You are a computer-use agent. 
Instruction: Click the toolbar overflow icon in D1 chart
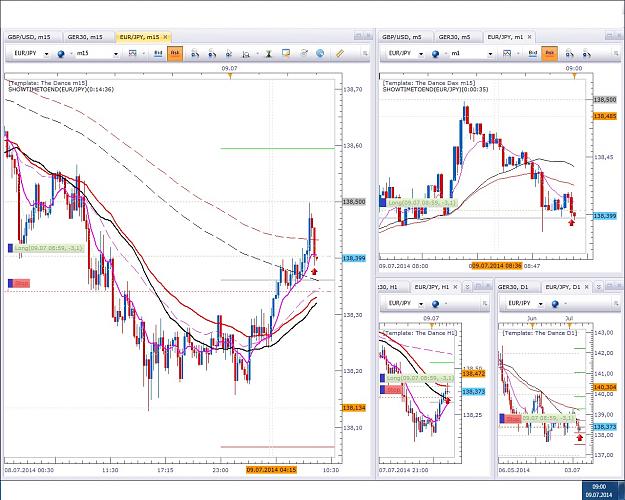click(x=617, y=304)
